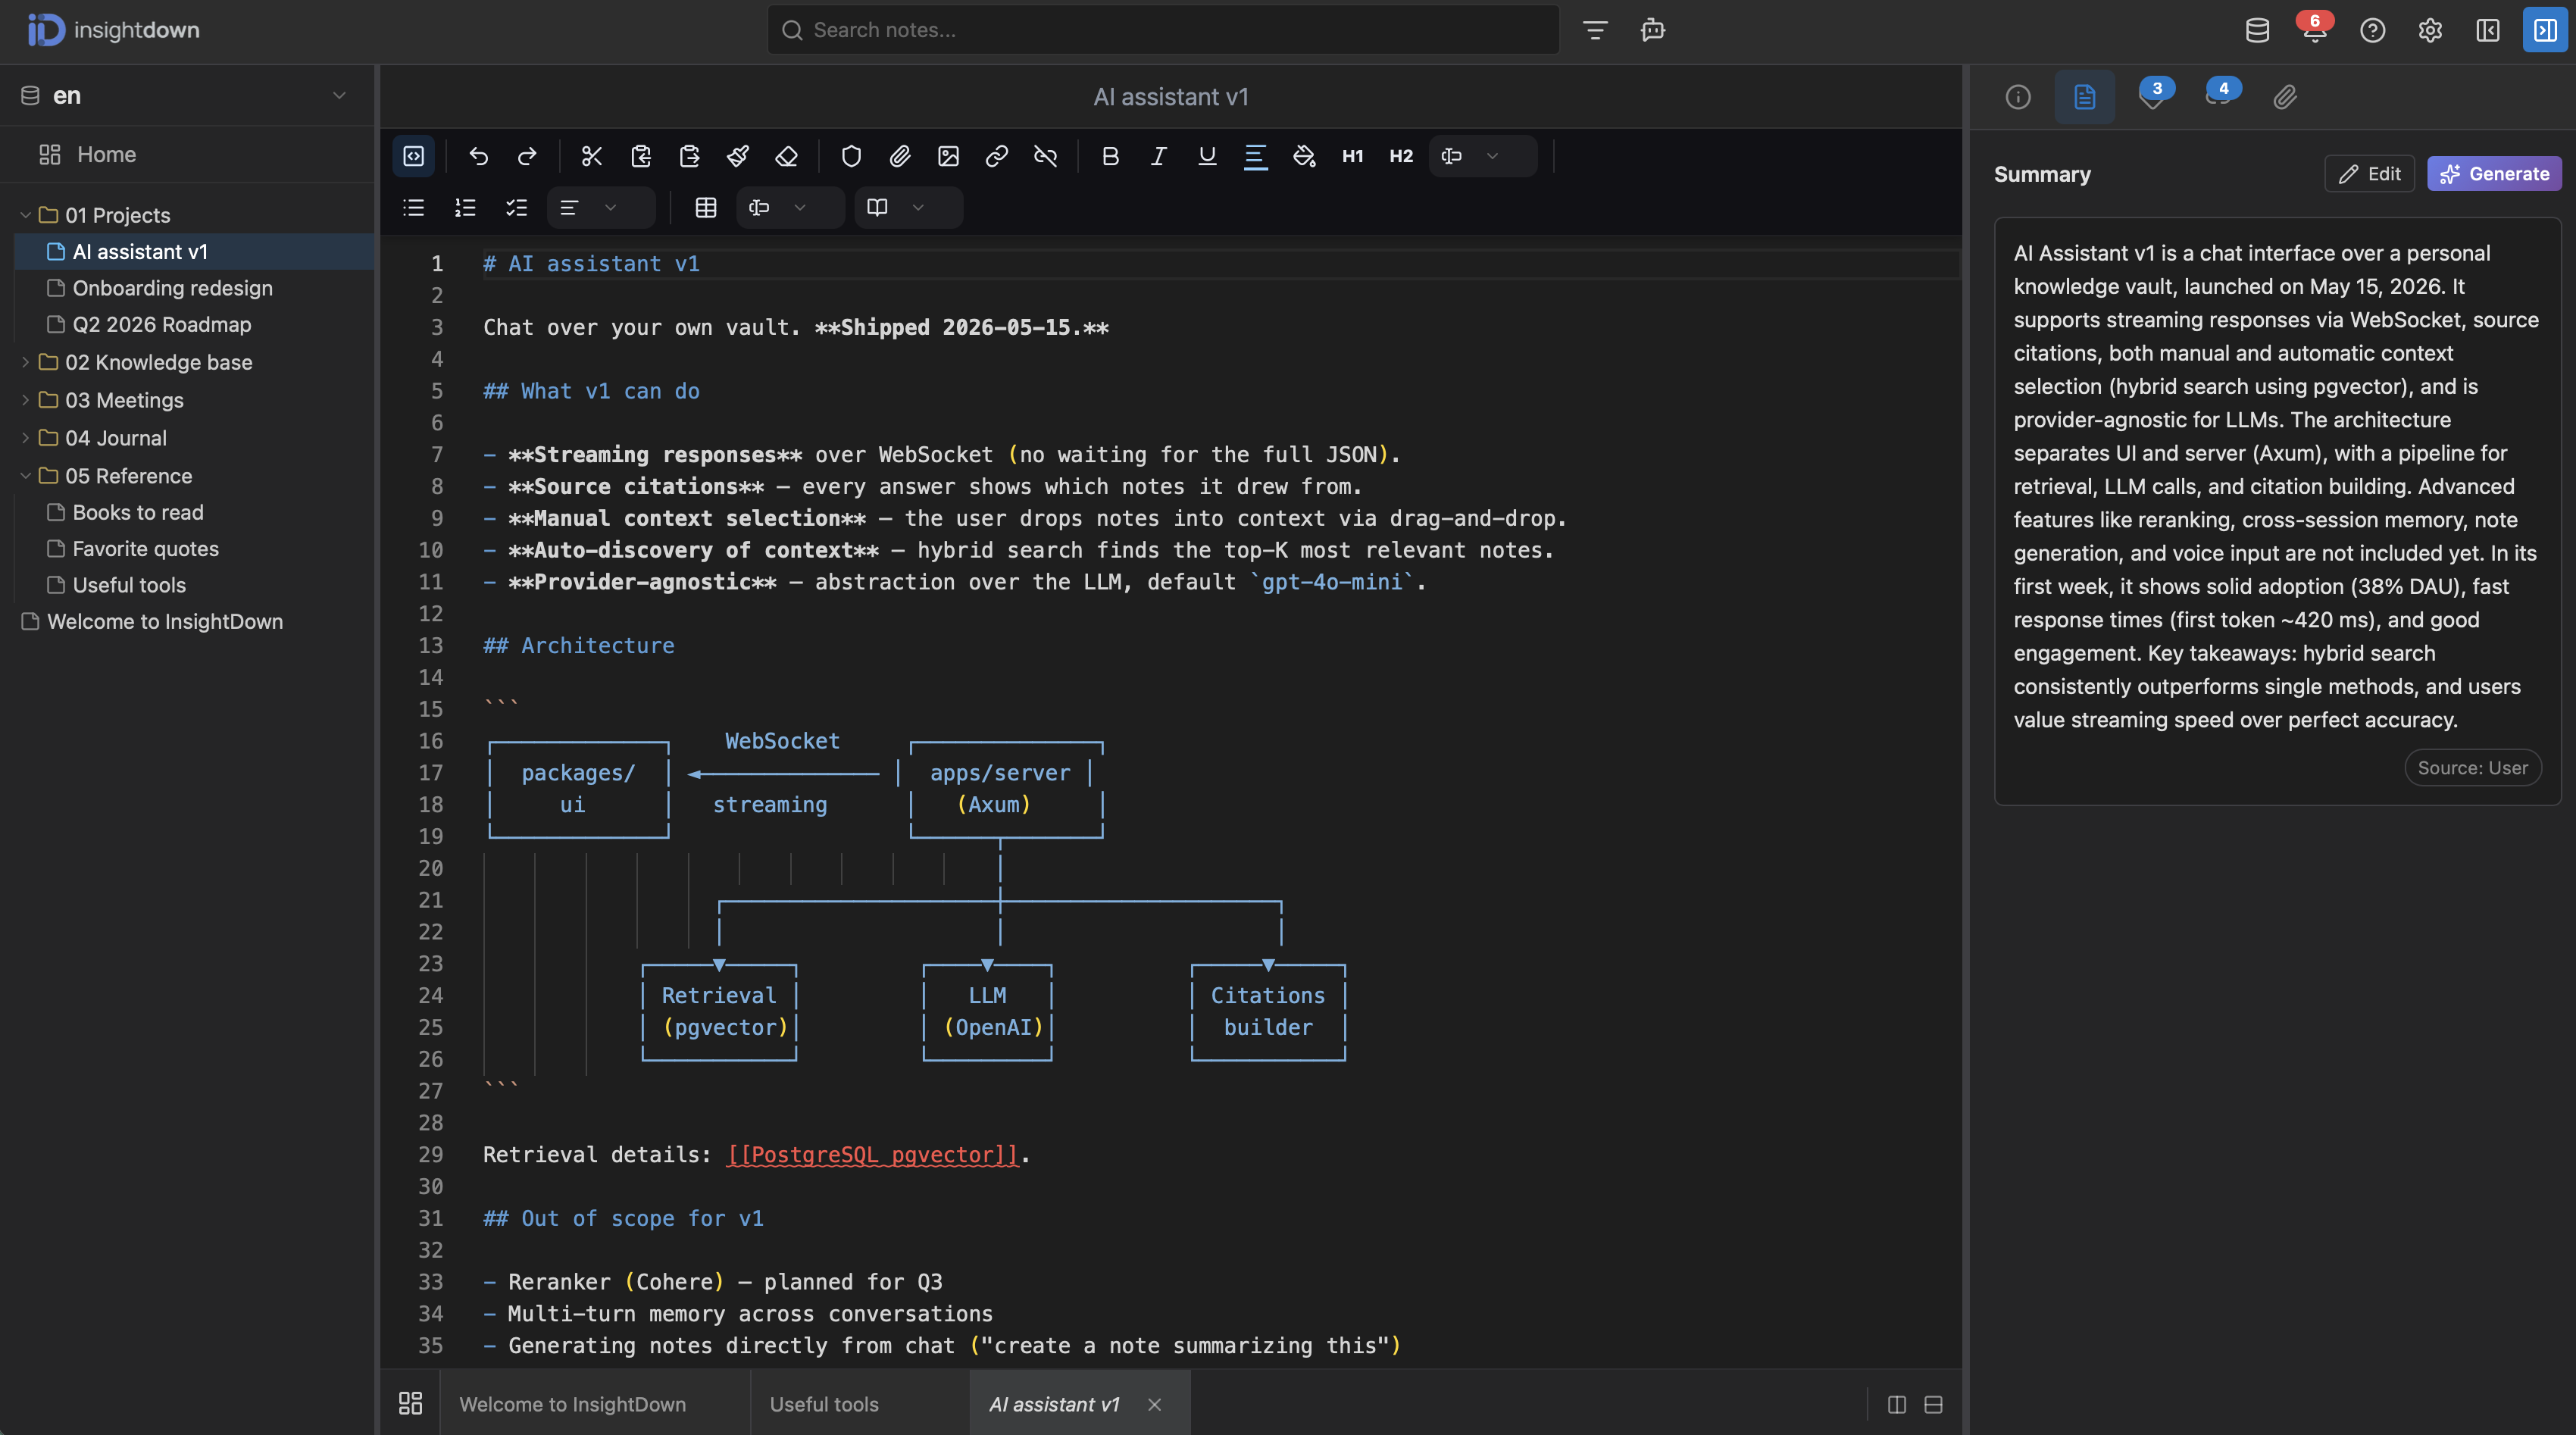Click the shield icon in toolbar
2576x1435 pixels.
[851, 156]
